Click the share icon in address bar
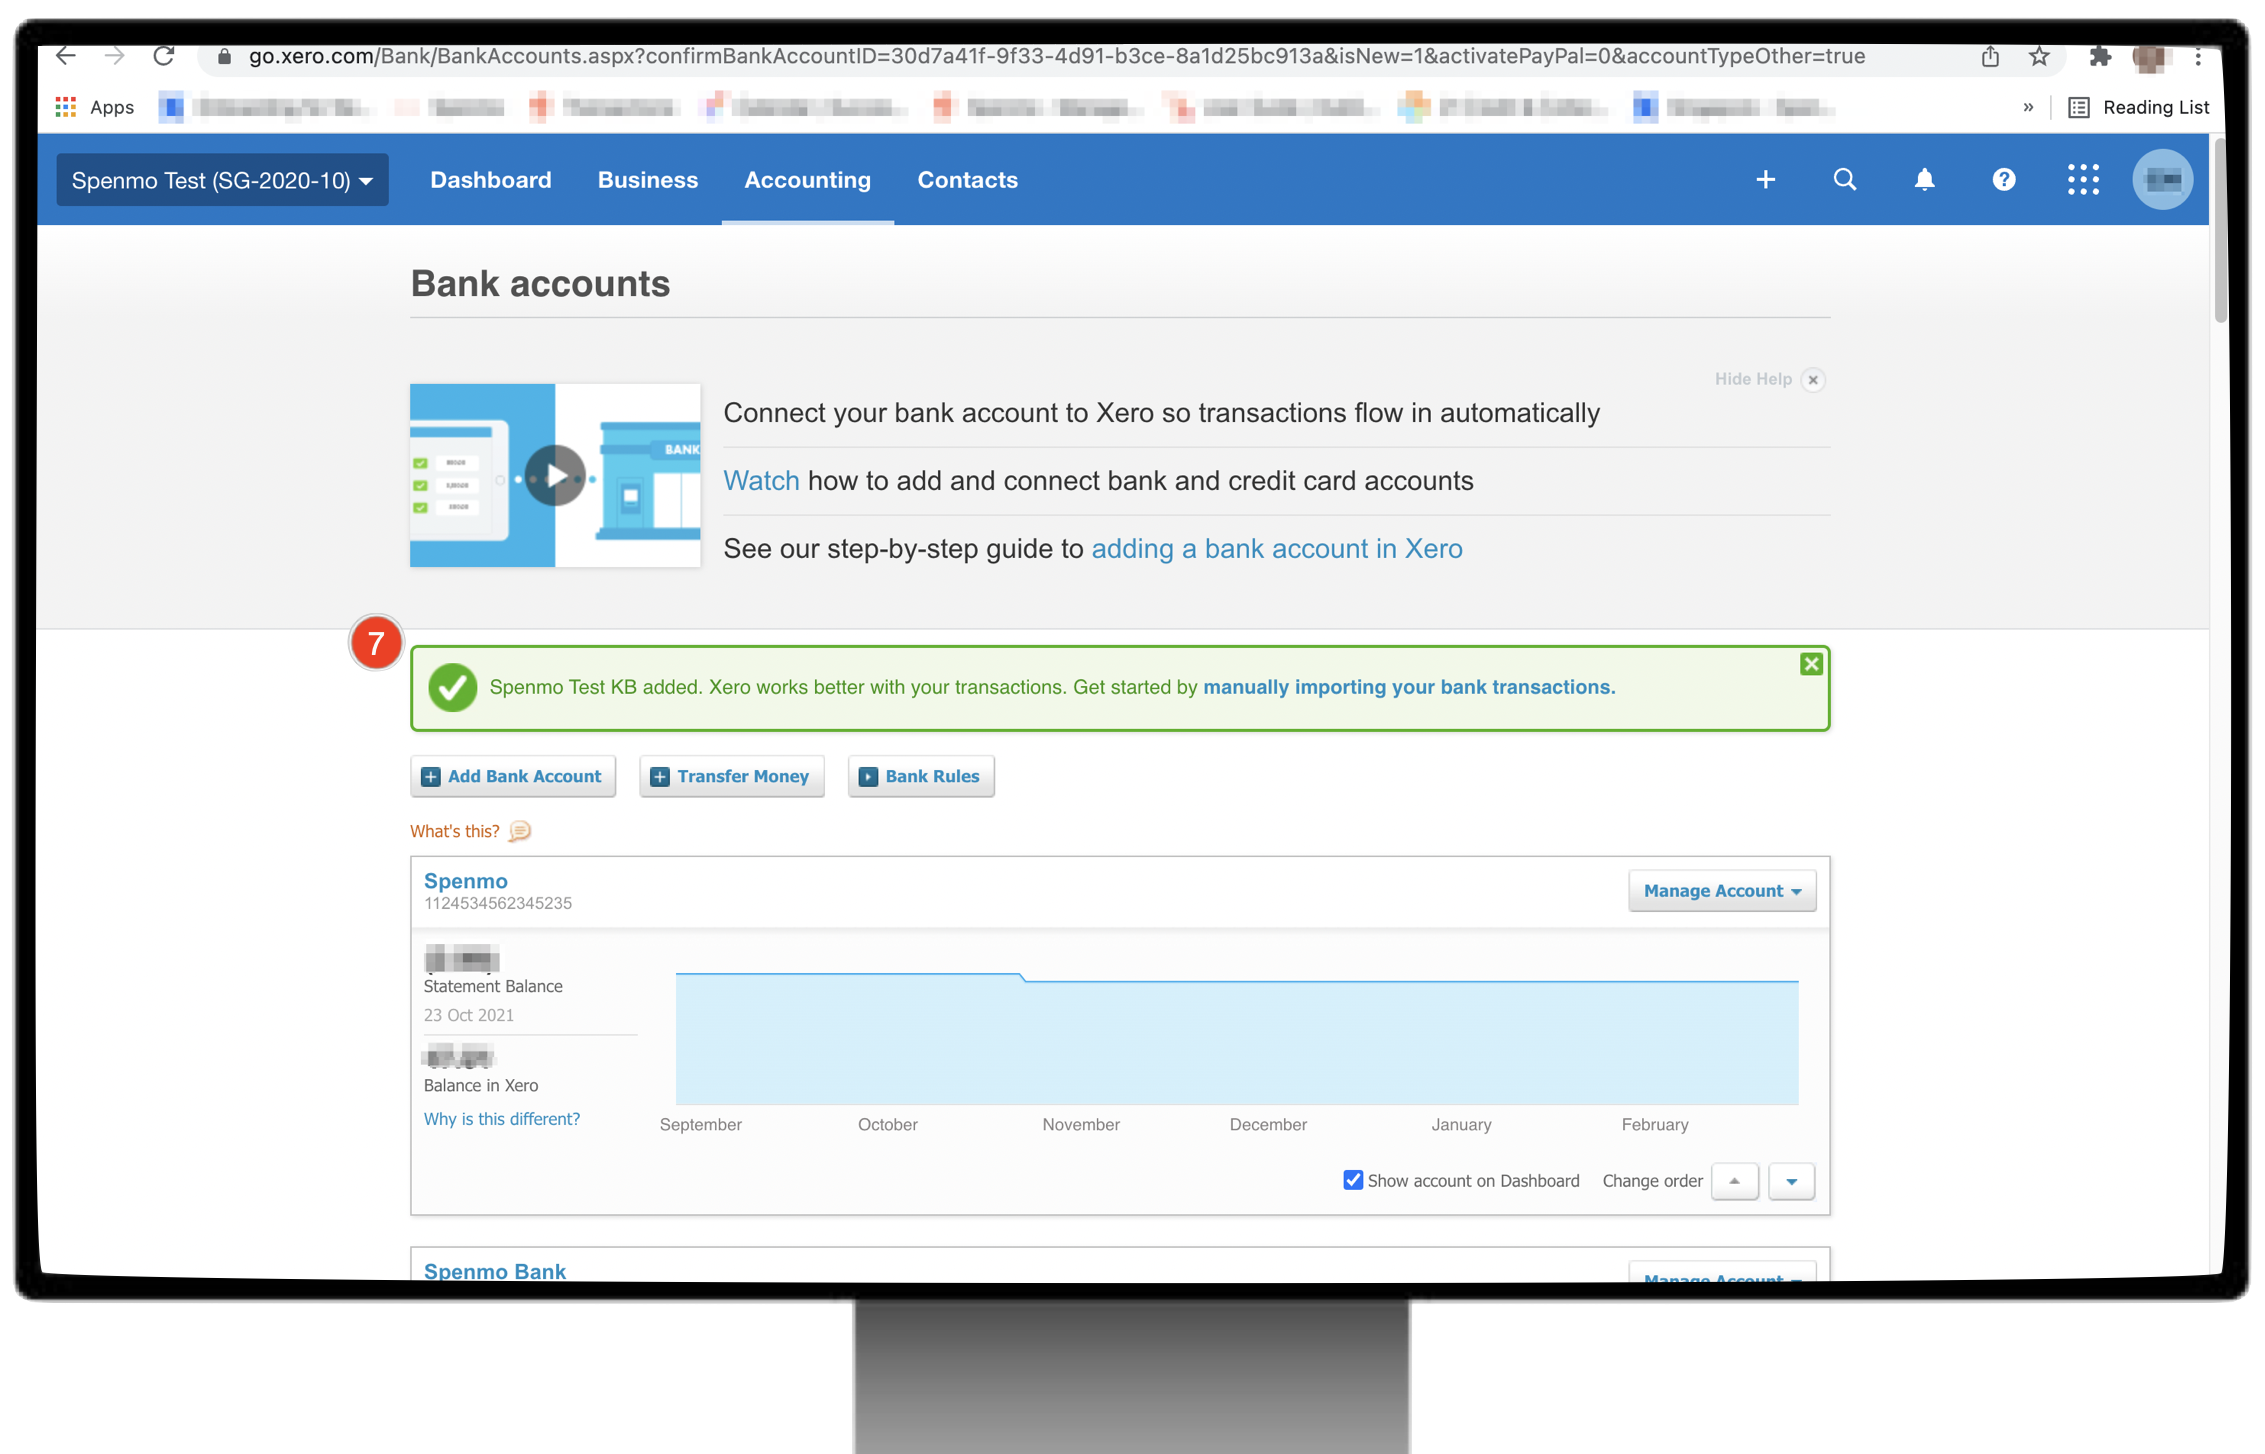Viewport: 2265px width, 1454px height. point(1990,57)
